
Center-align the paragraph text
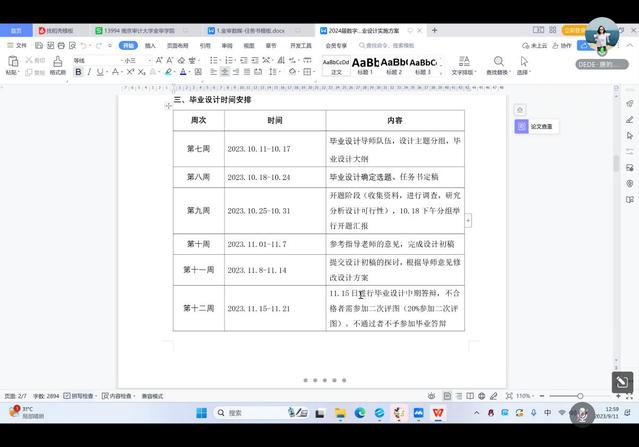click(224, 72)
